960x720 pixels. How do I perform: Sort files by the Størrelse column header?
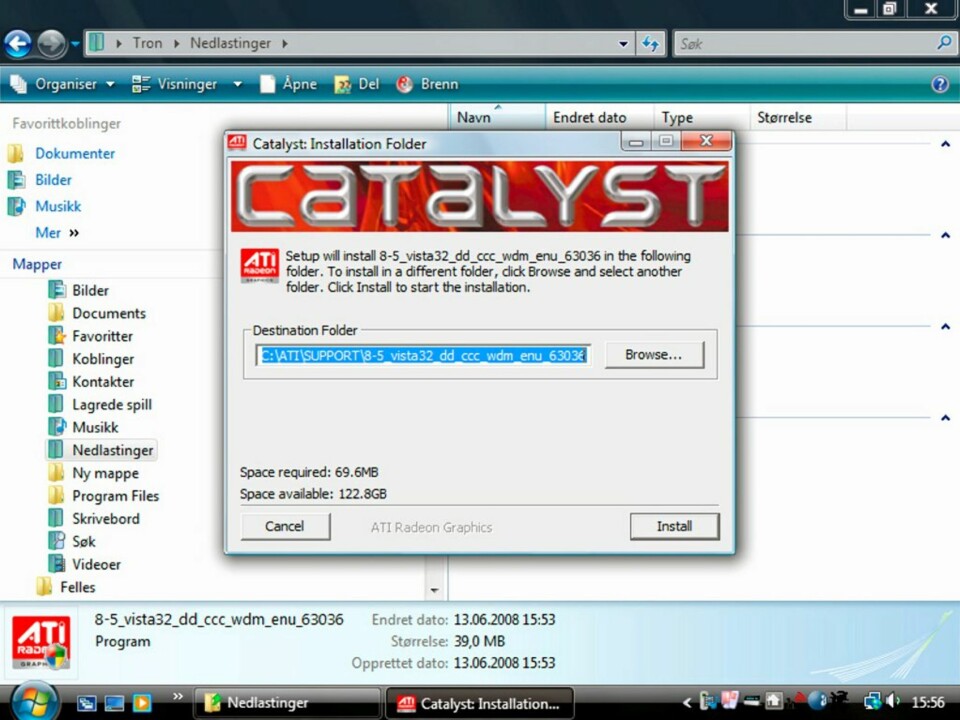[798, 117]
